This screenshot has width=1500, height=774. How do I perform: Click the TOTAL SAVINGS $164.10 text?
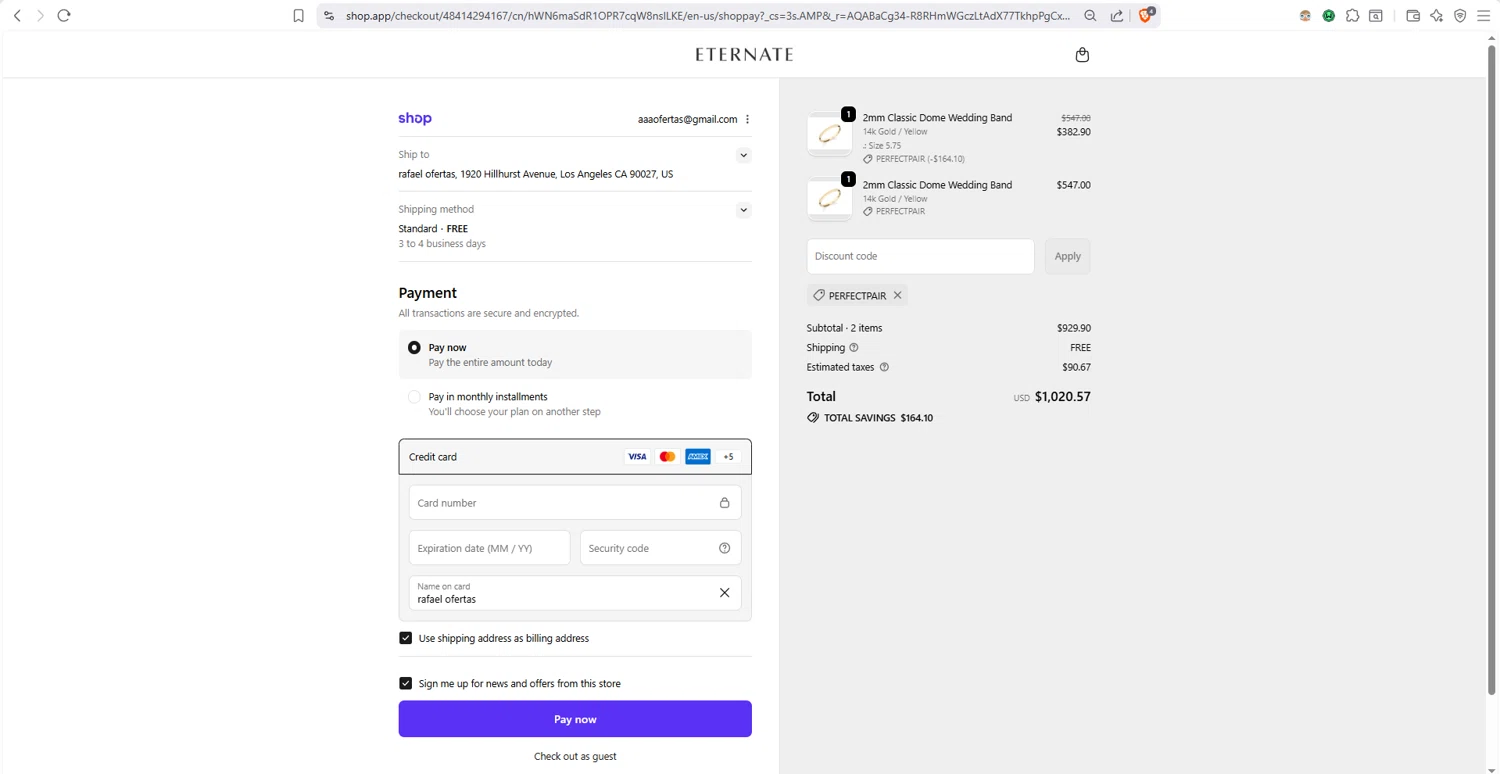point(878,418)
